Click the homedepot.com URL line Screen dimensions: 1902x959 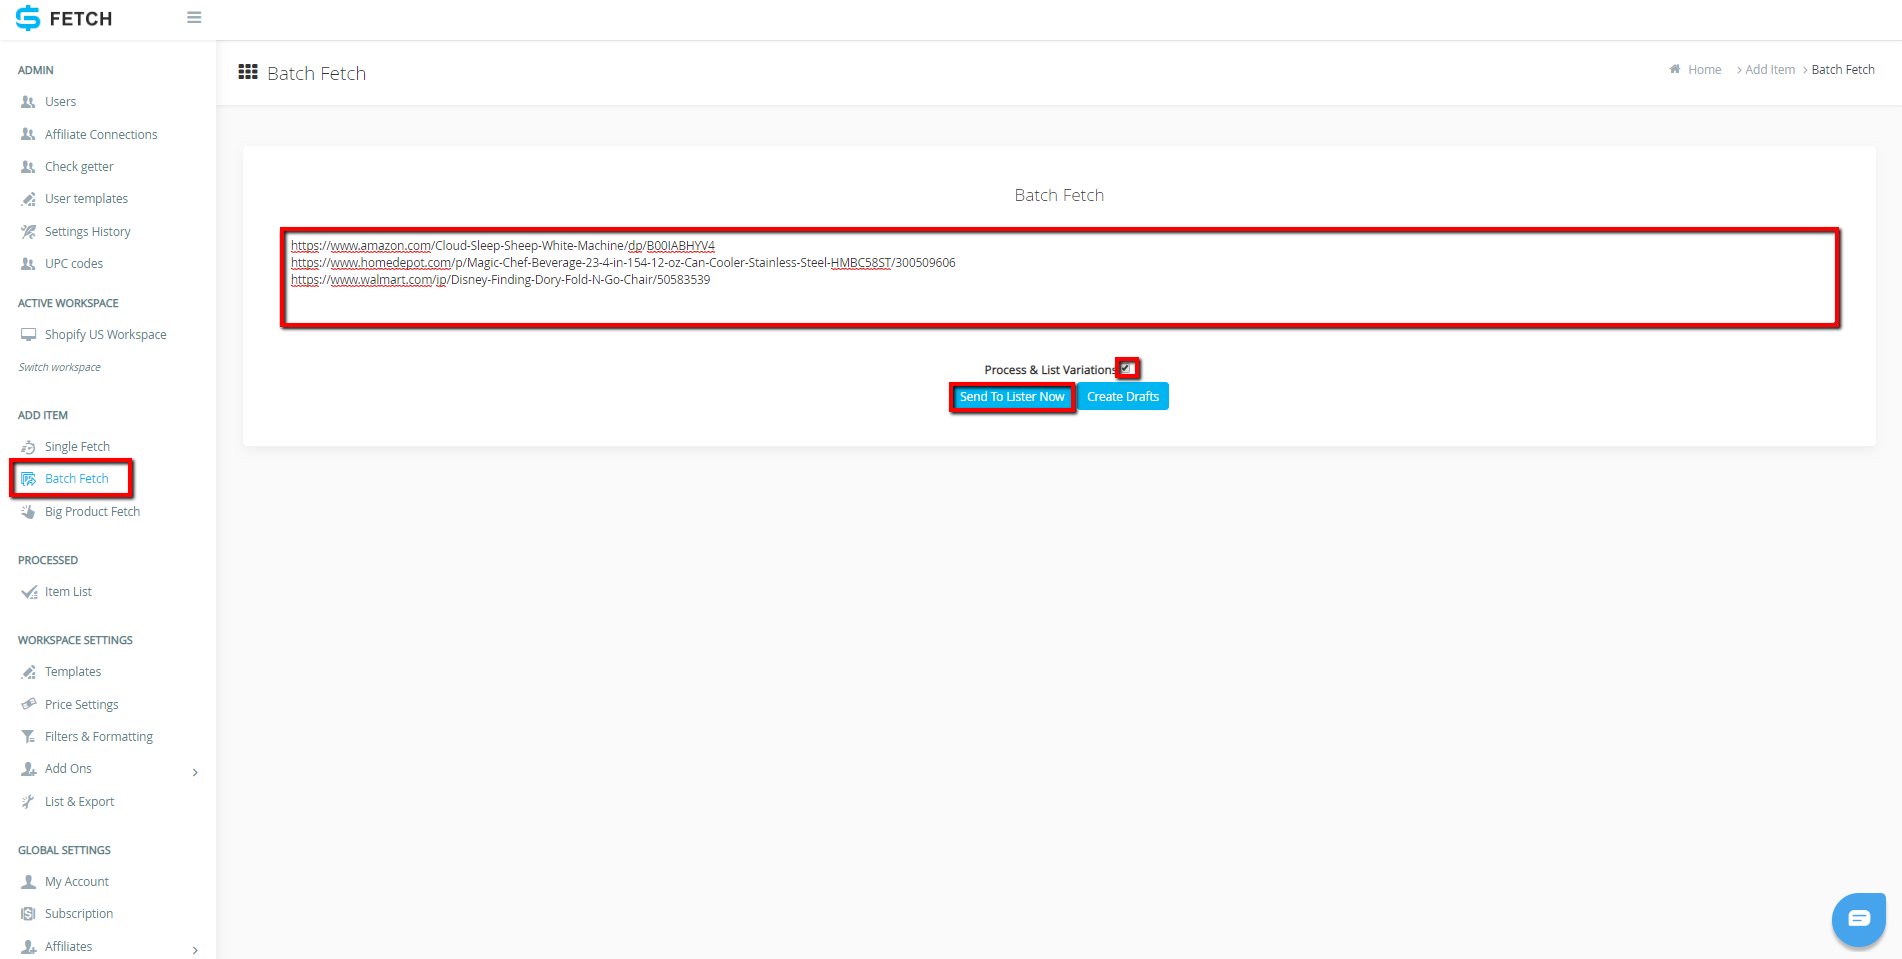[623, 263]
